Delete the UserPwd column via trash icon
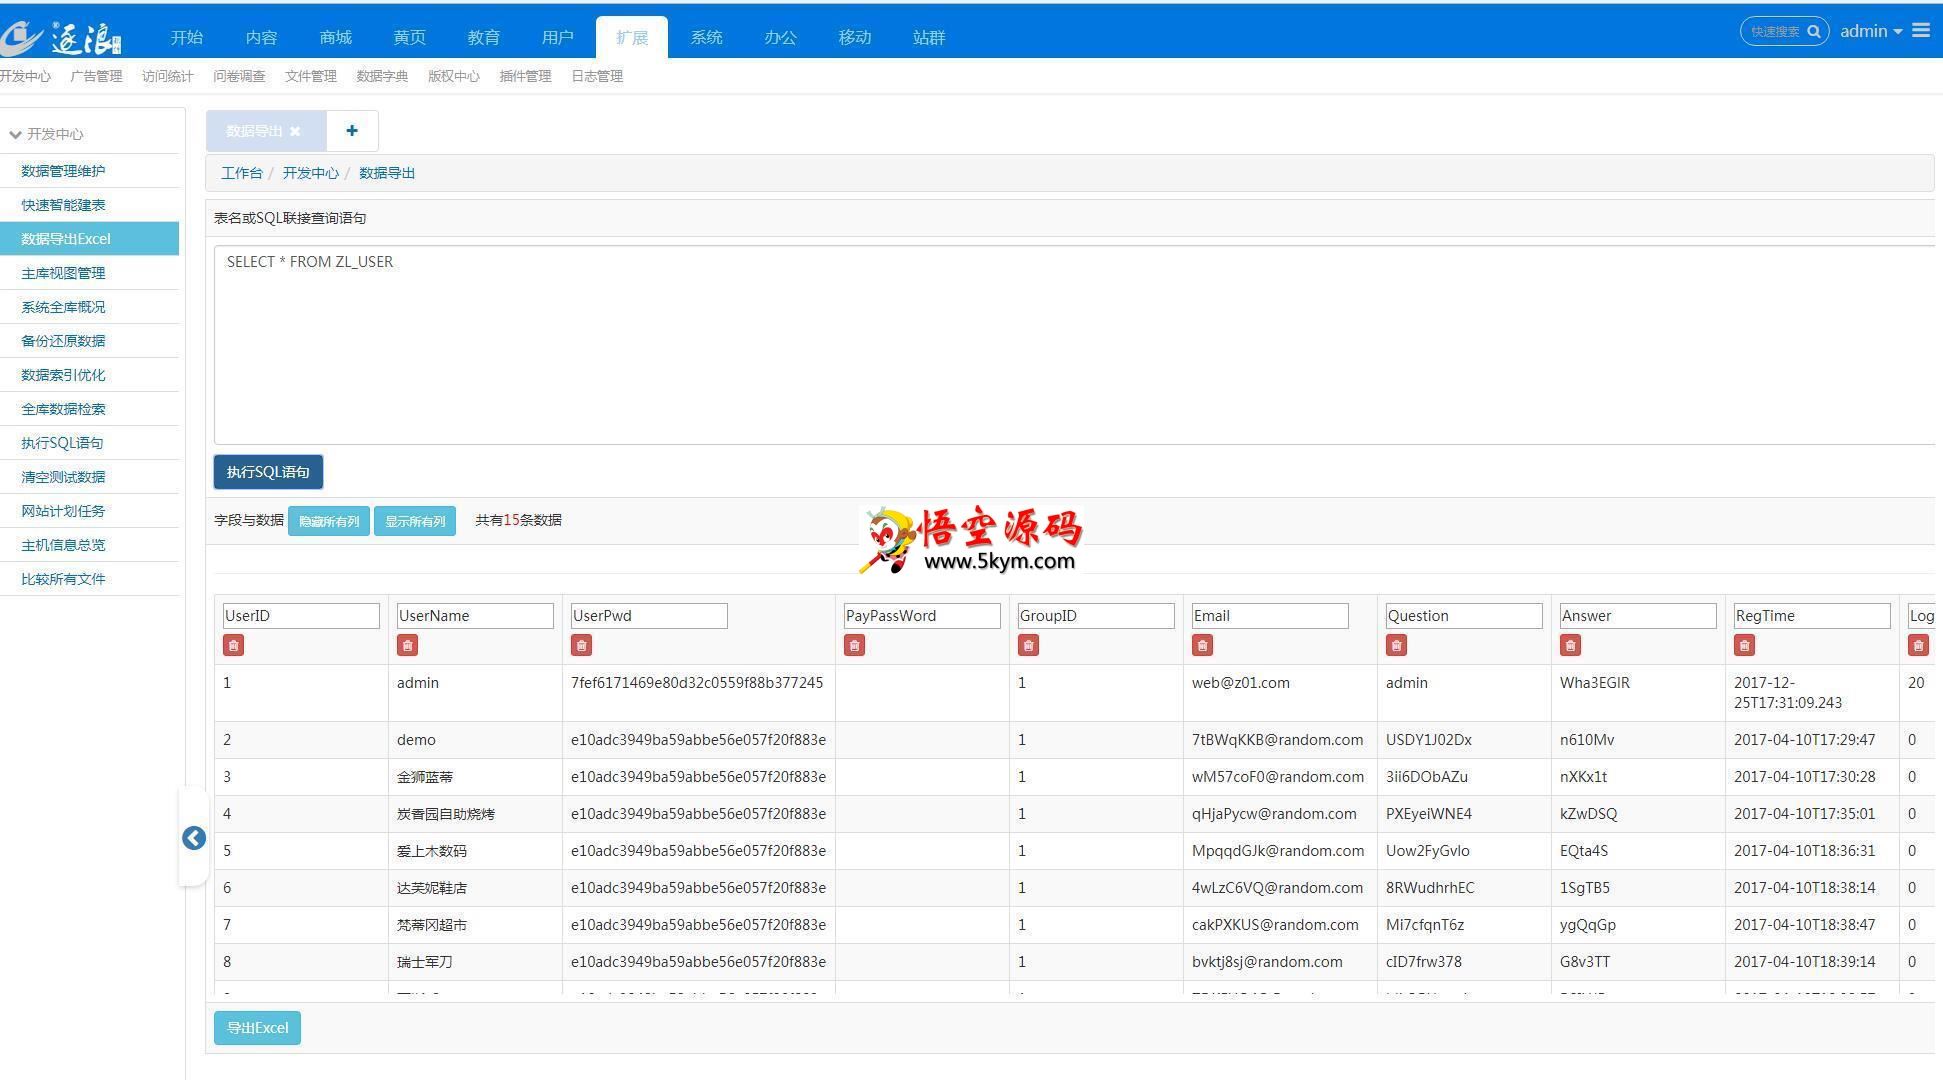1943x1080 pixels. click(581, 646)
